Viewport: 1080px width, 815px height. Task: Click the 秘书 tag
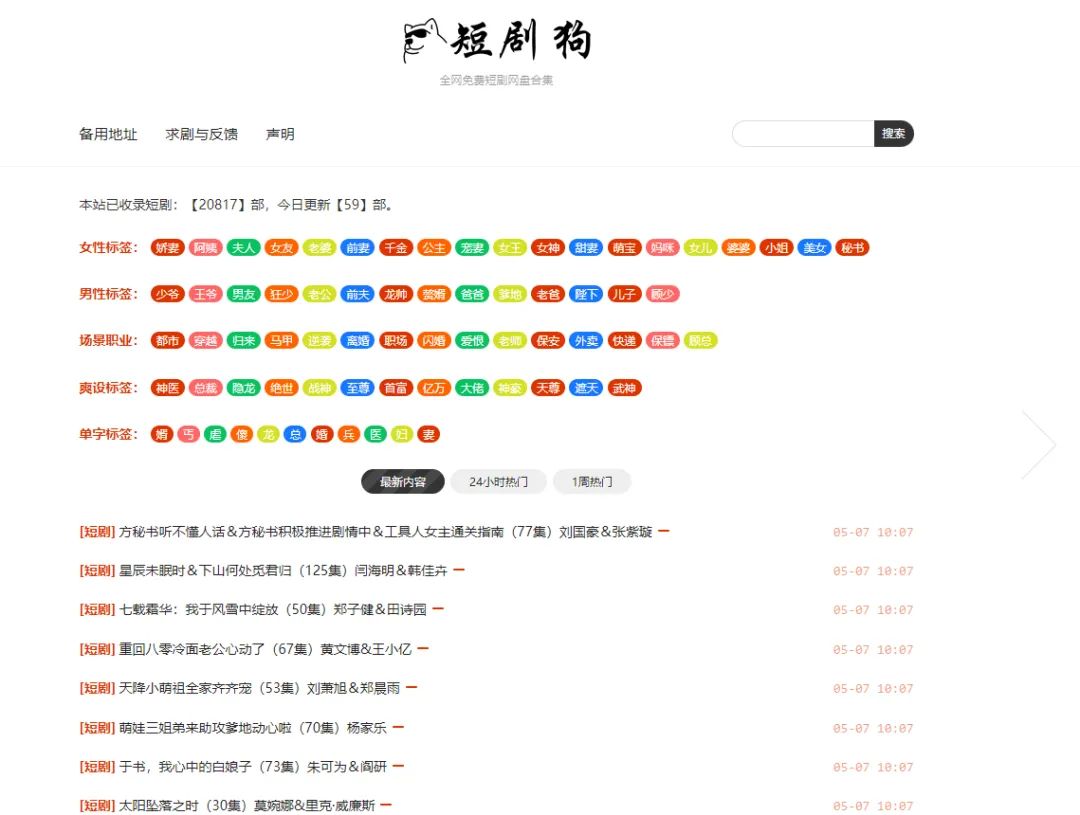pos(852,247)
